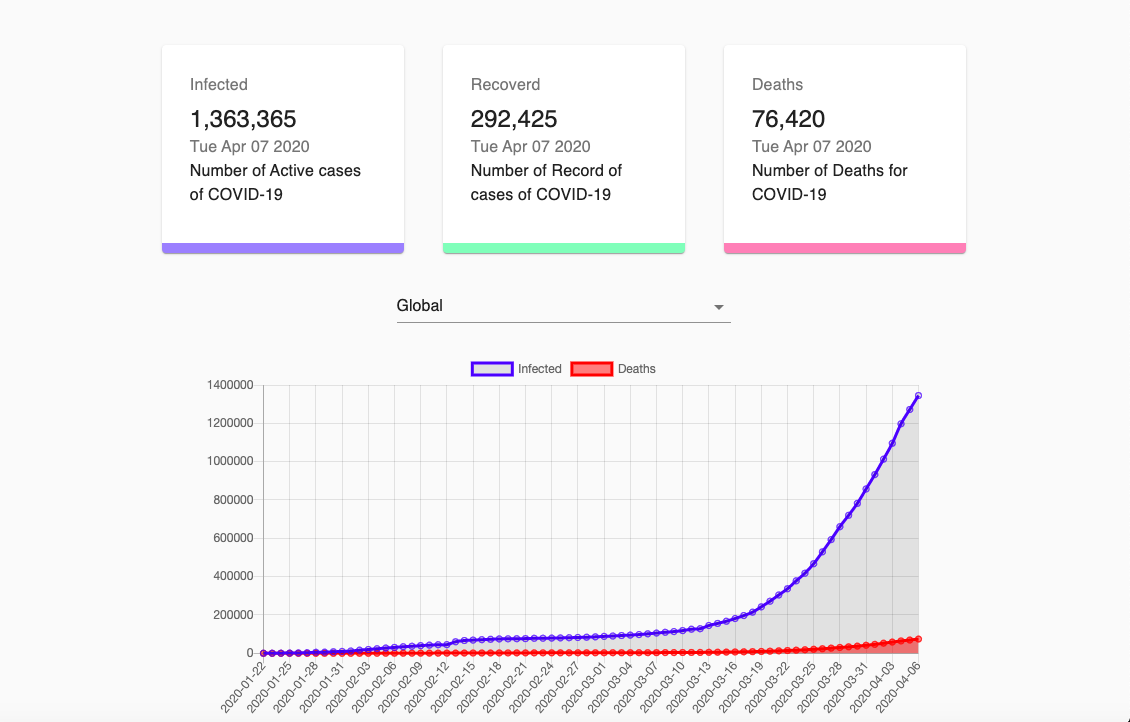Click the dropdown arrow beside Global

point(718,307)
